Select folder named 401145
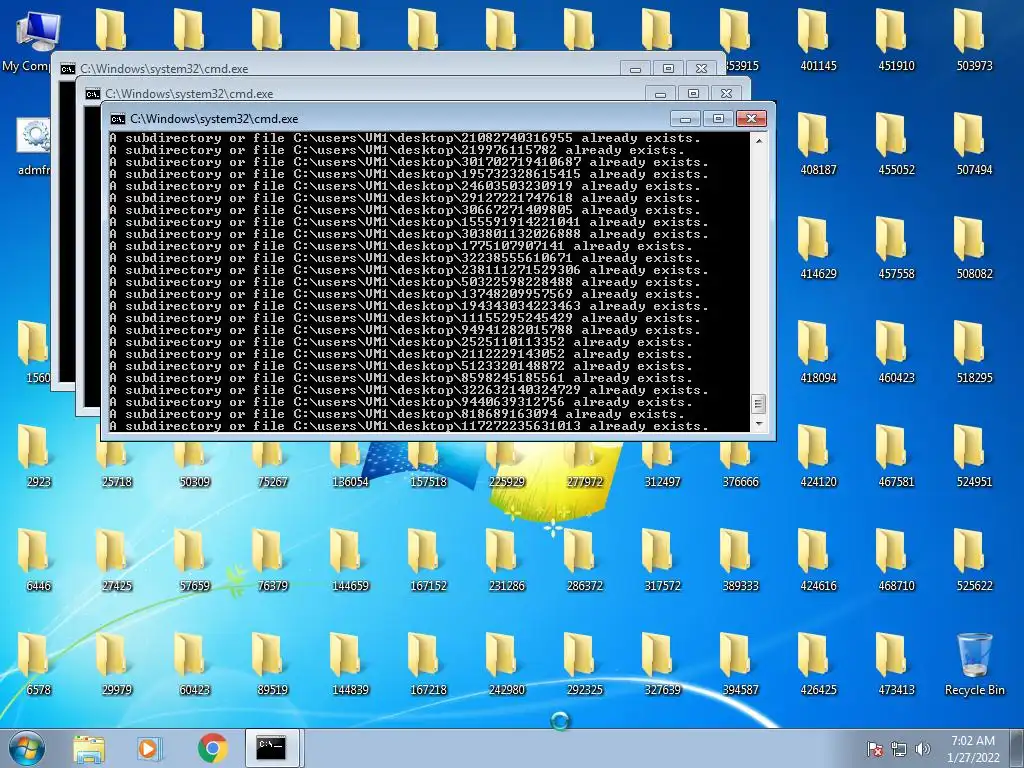Viewport: 1024px width, 768px height. [x=818, y=40]
